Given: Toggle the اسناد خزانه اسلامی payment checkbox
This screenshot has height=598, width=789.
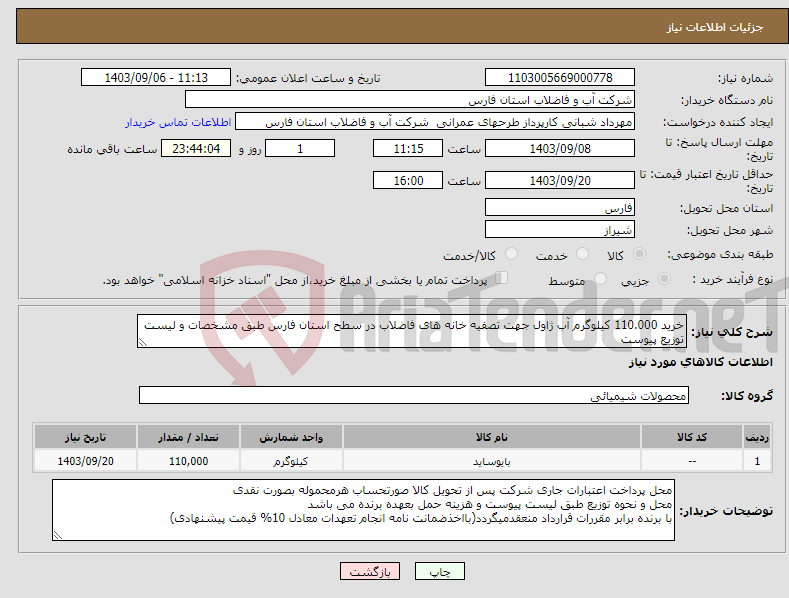Looking at the screenshot, I should [501, 277].
